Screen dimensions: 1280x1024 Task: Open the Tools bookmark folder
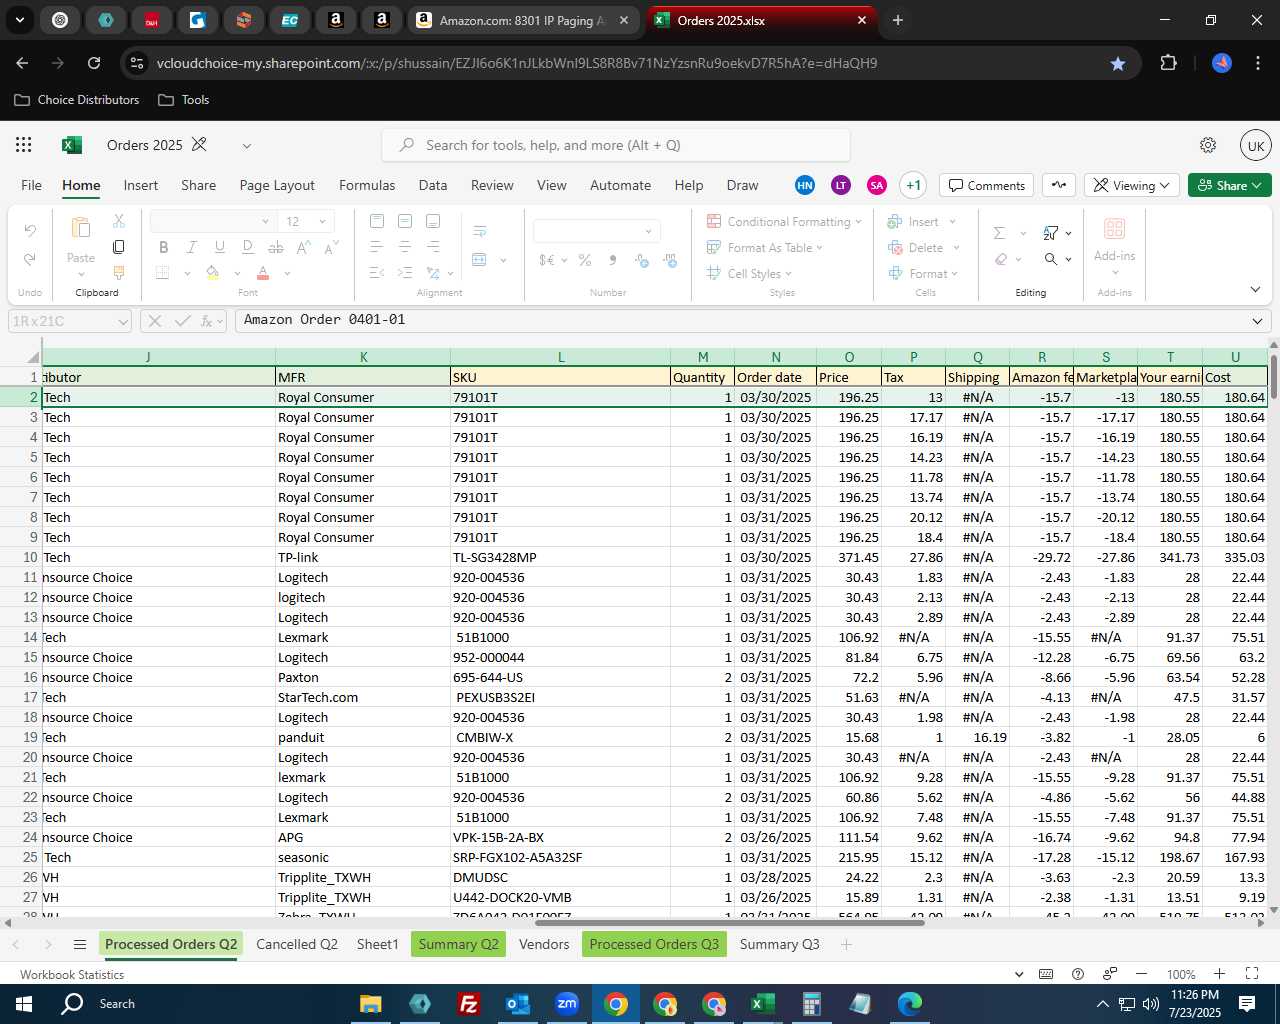[184, 100]
